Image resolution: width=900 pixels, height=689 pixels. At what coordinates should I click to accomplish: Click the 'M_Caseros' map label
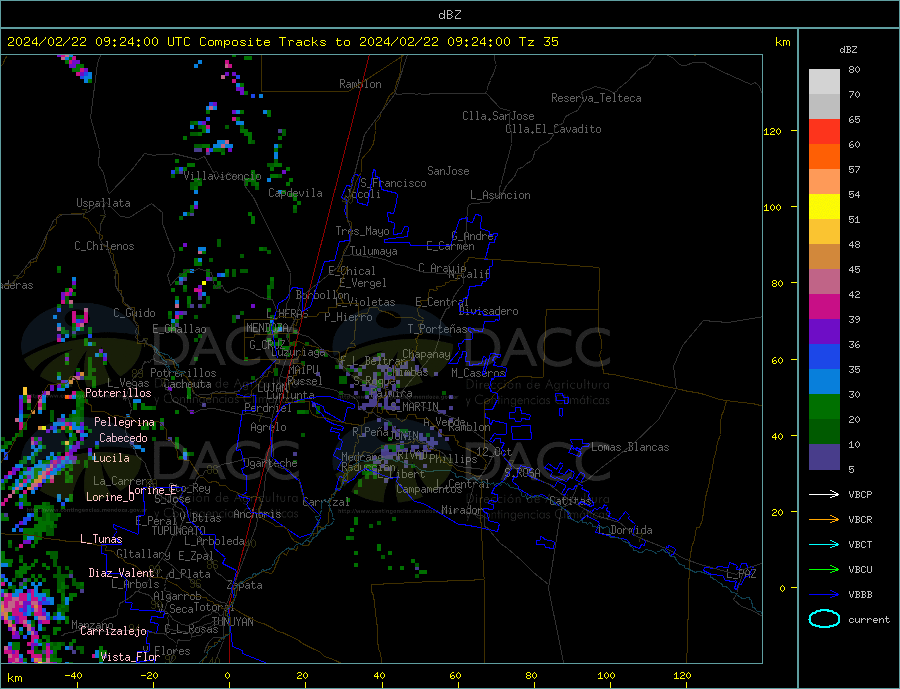point(478,373)
